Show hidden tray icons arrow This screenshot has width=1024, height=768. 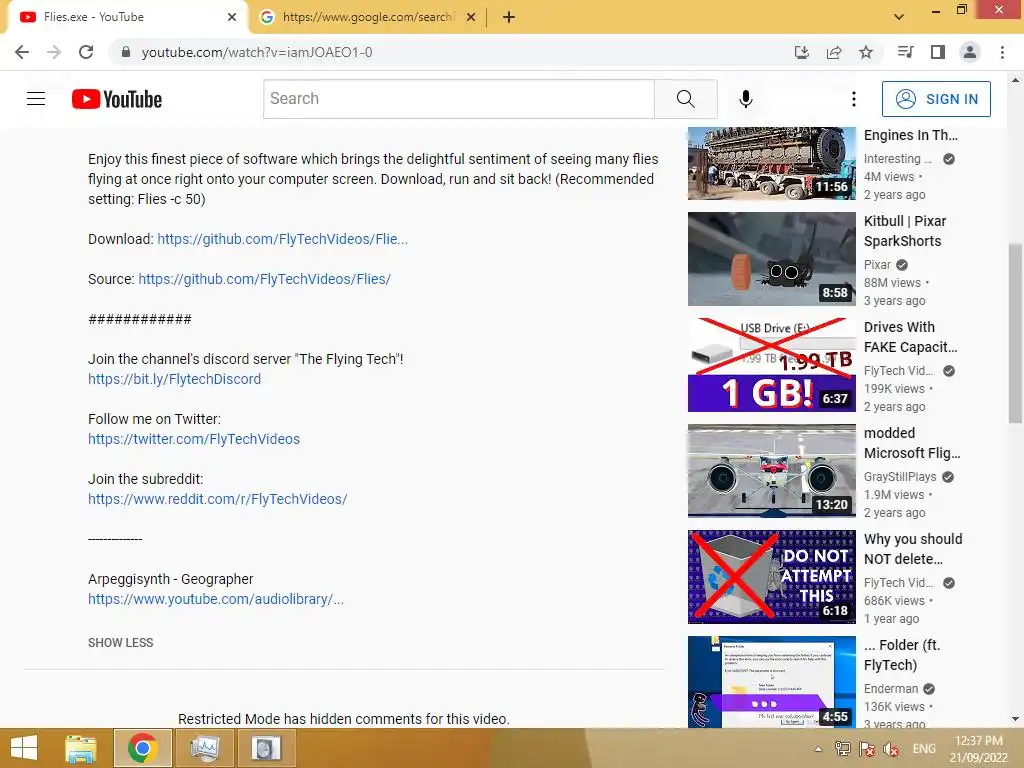tap(818, 749)
